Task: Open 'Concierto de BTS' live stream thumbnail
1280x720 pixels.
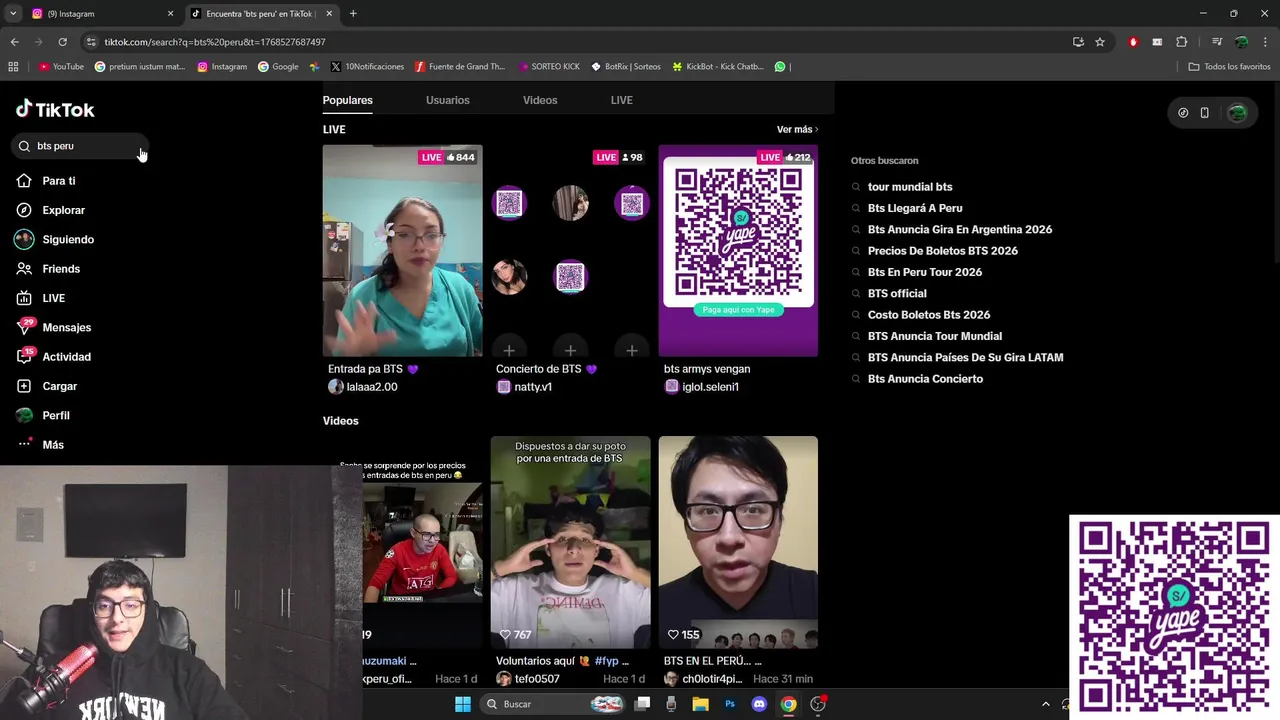Action: tap(570, 251)
